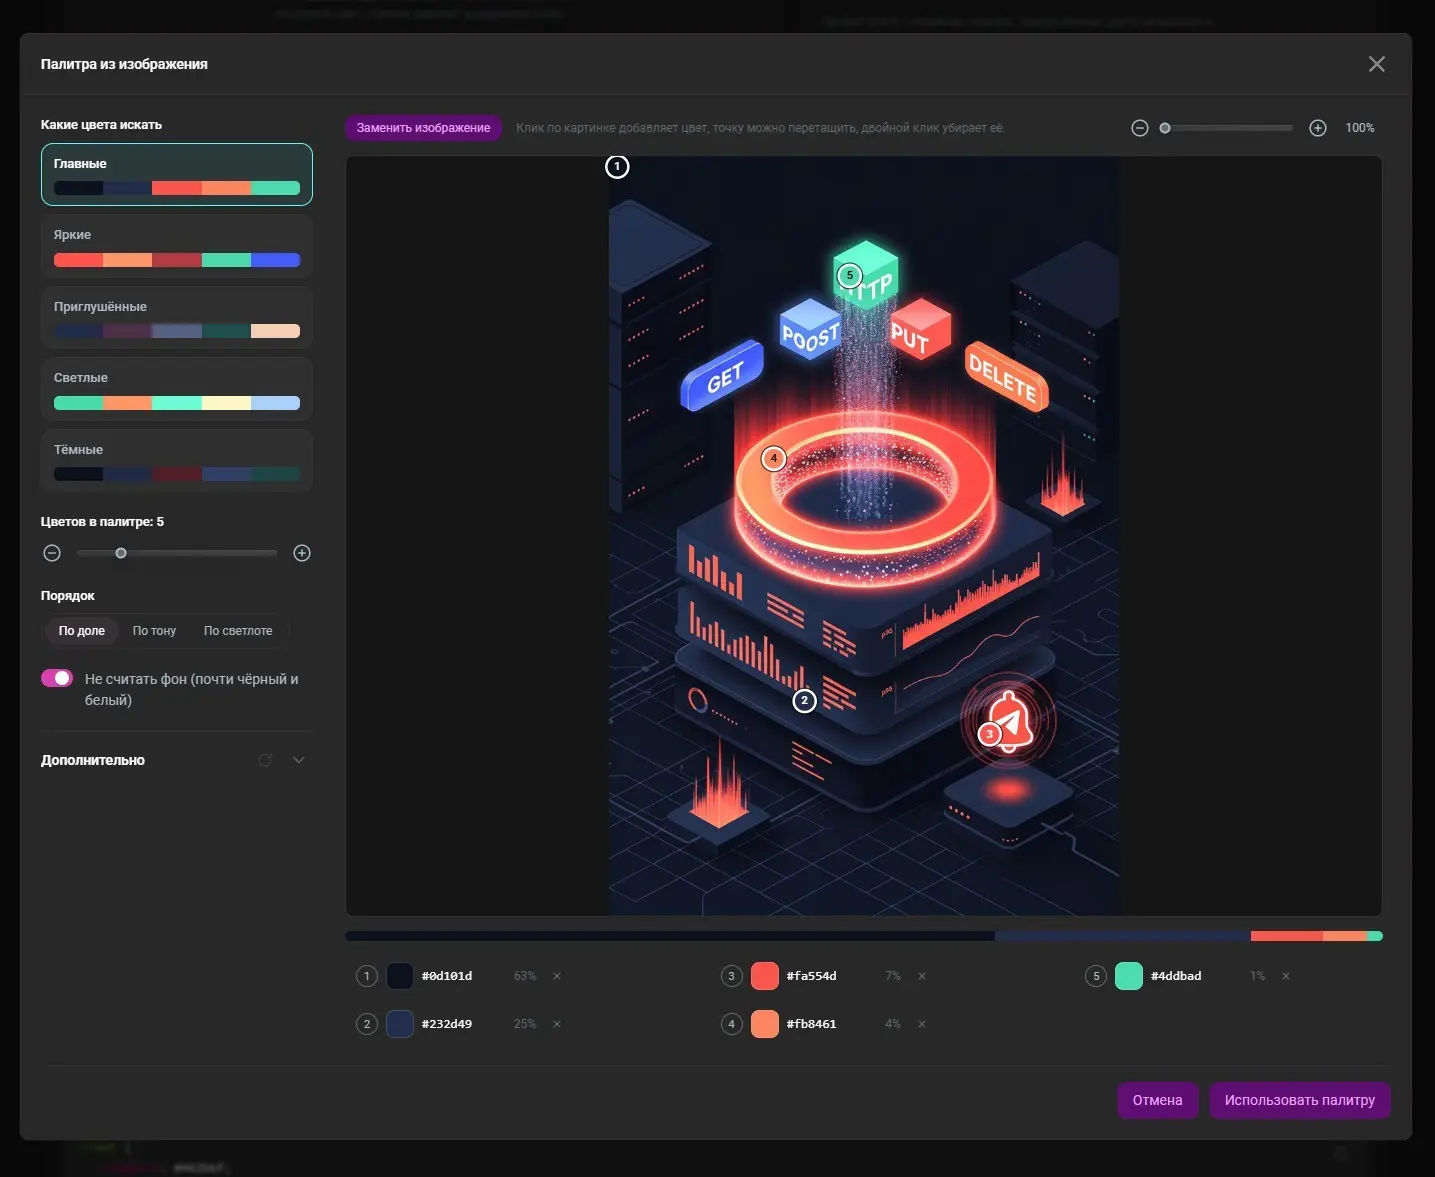Click Отмена button
1435x1177 pixels.
click(x=1157, y=1100)
